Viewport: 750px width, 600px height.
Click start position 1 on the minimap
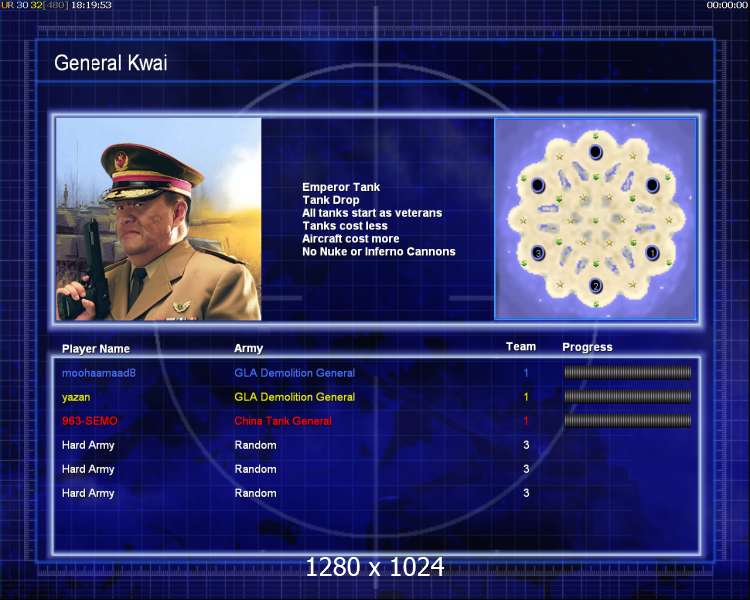652,253
